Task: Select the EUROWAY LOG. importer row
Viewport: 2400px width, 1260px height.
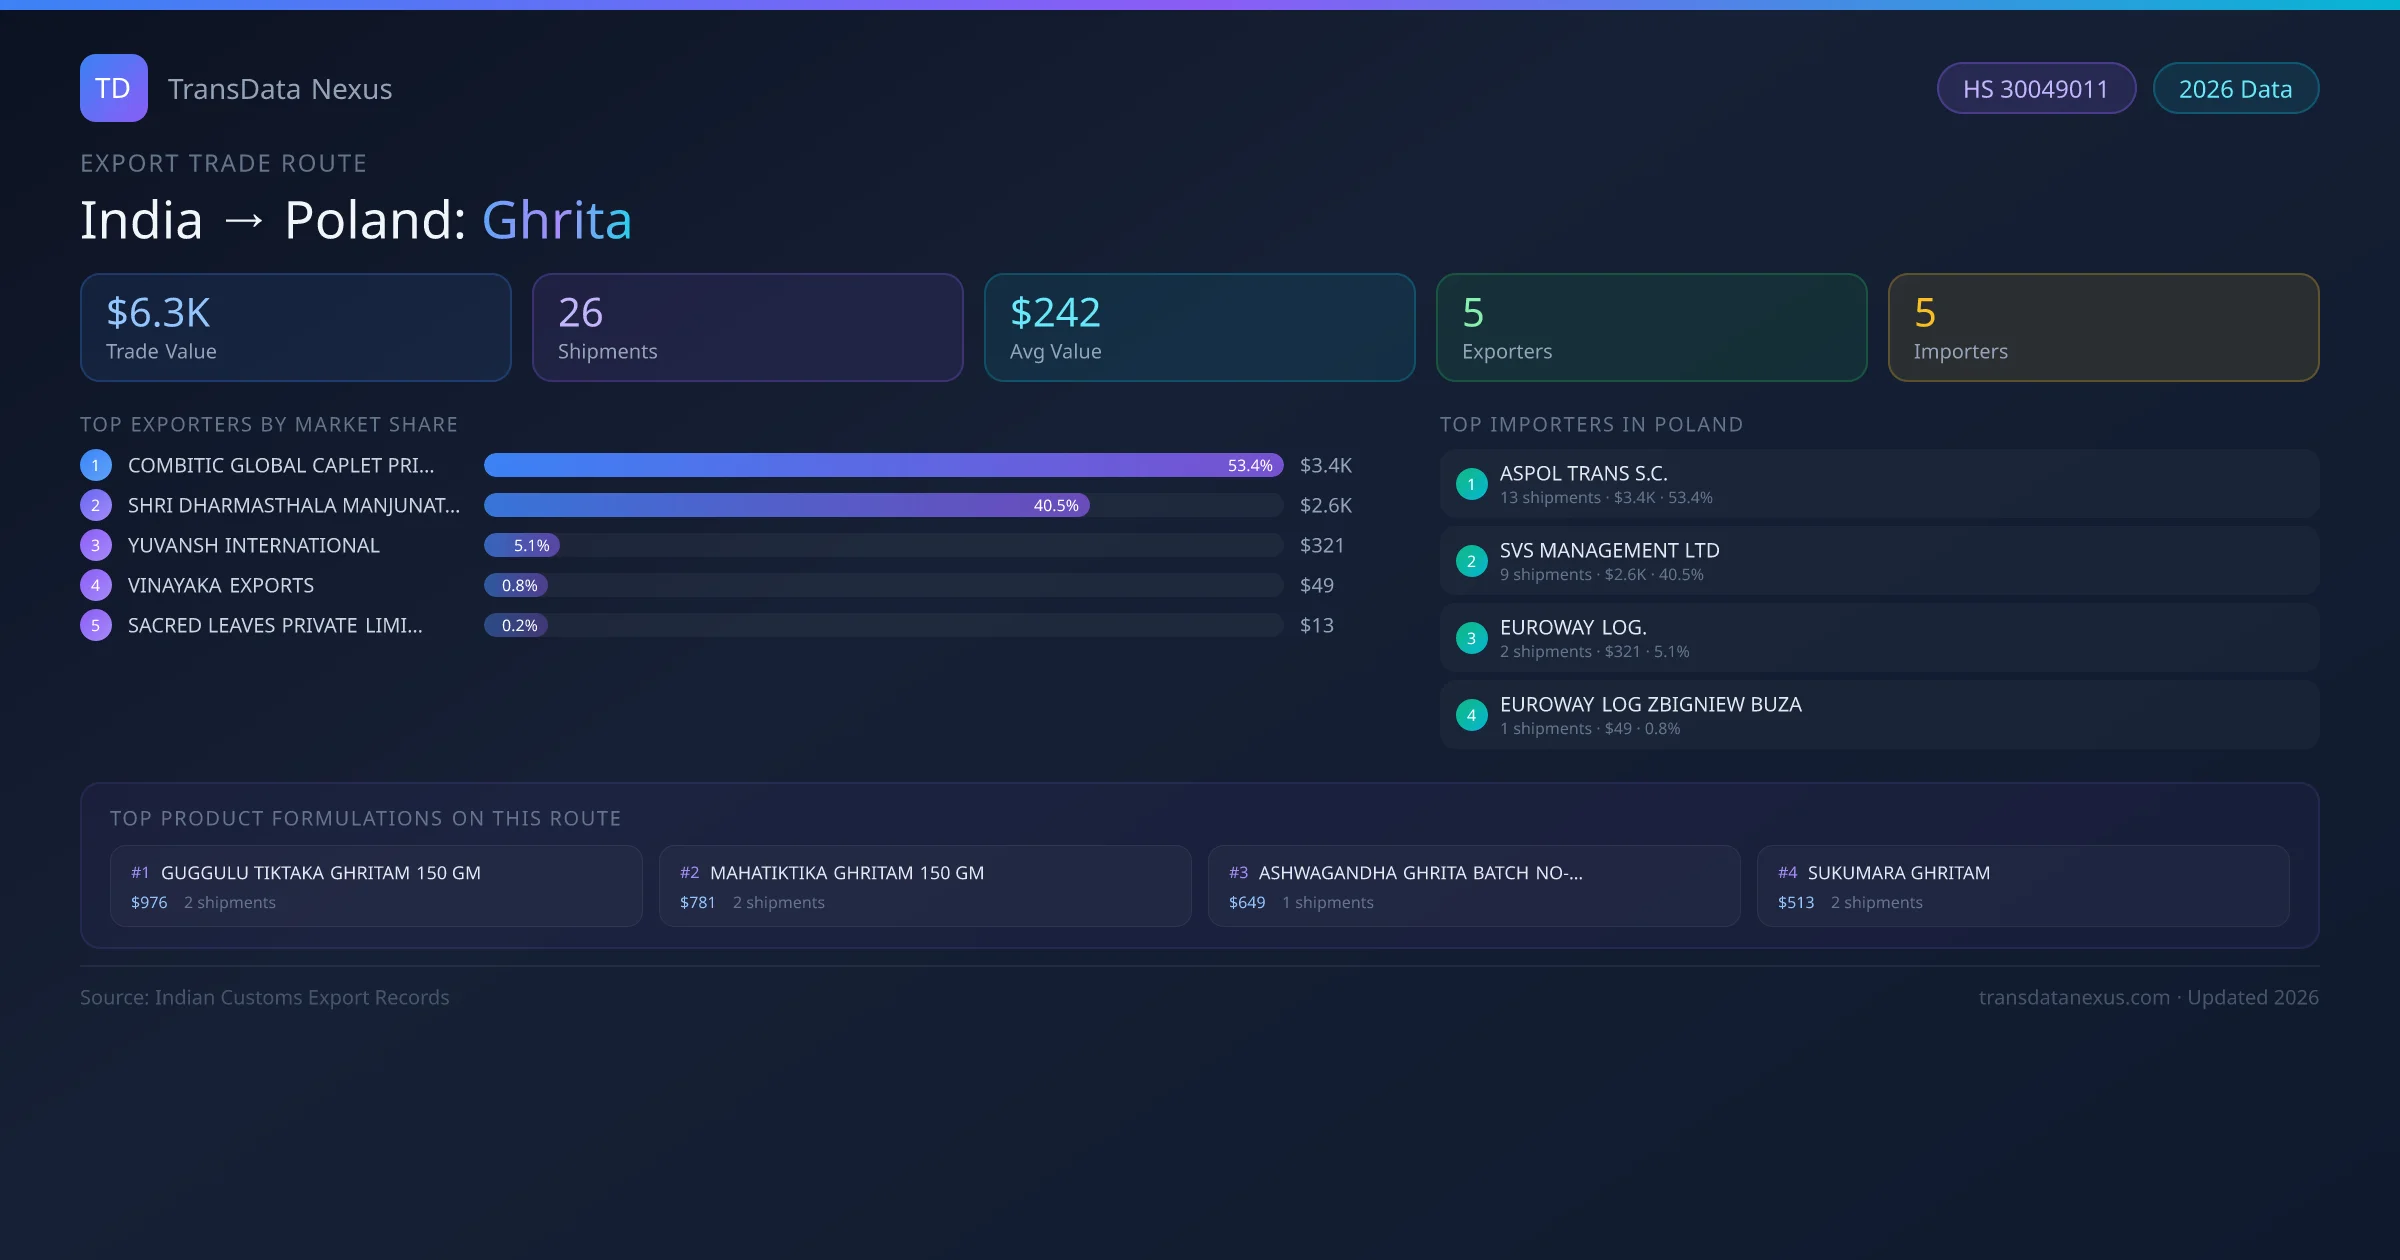Action: [x=1878, y=638]
